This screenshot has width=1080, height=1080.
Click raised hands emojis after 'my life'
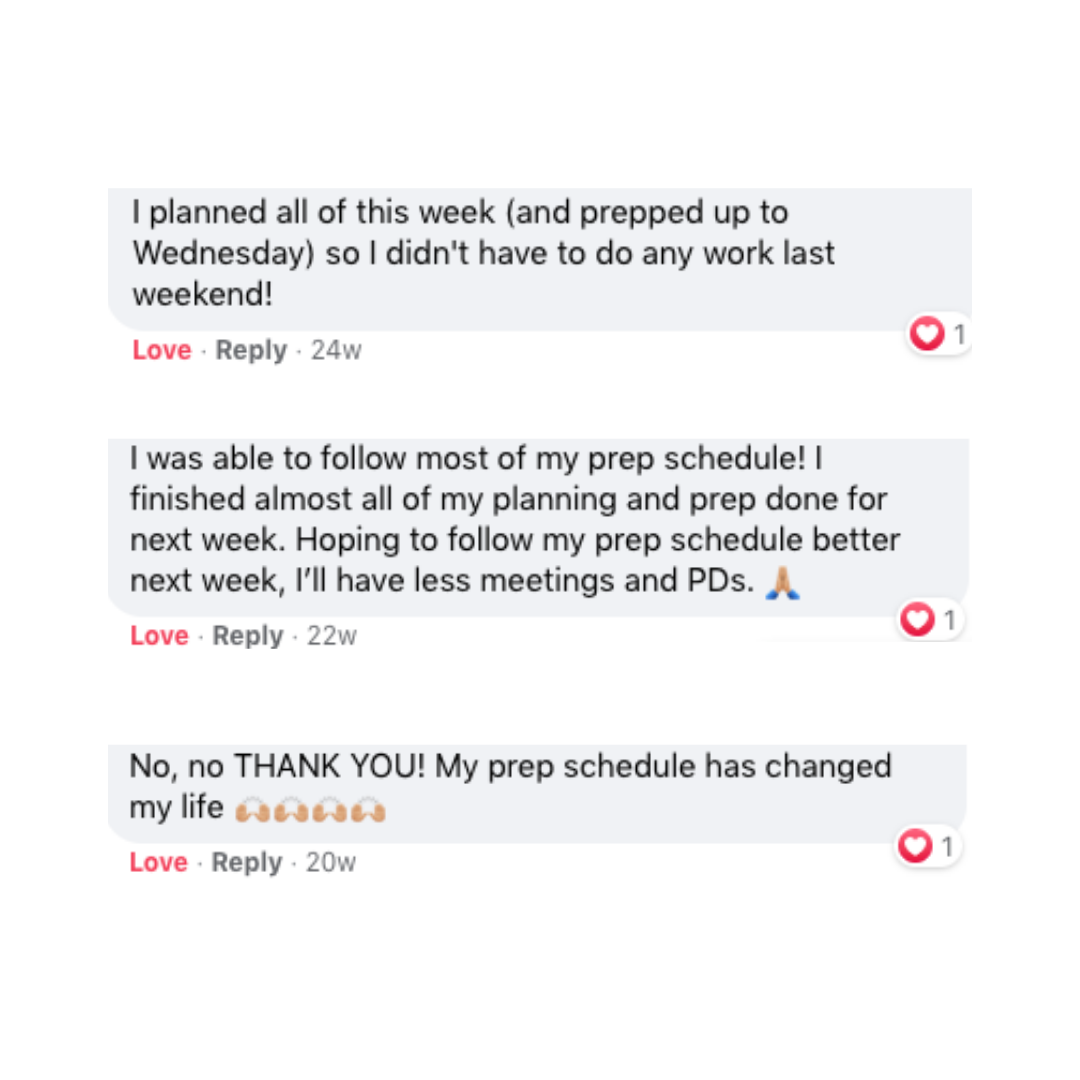310,810
